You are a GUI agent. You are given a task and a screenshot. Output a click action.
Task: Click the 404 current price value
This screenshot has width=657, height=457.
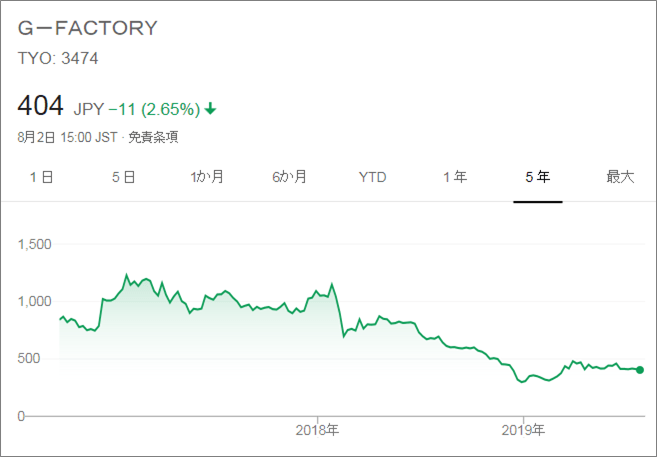40,105
